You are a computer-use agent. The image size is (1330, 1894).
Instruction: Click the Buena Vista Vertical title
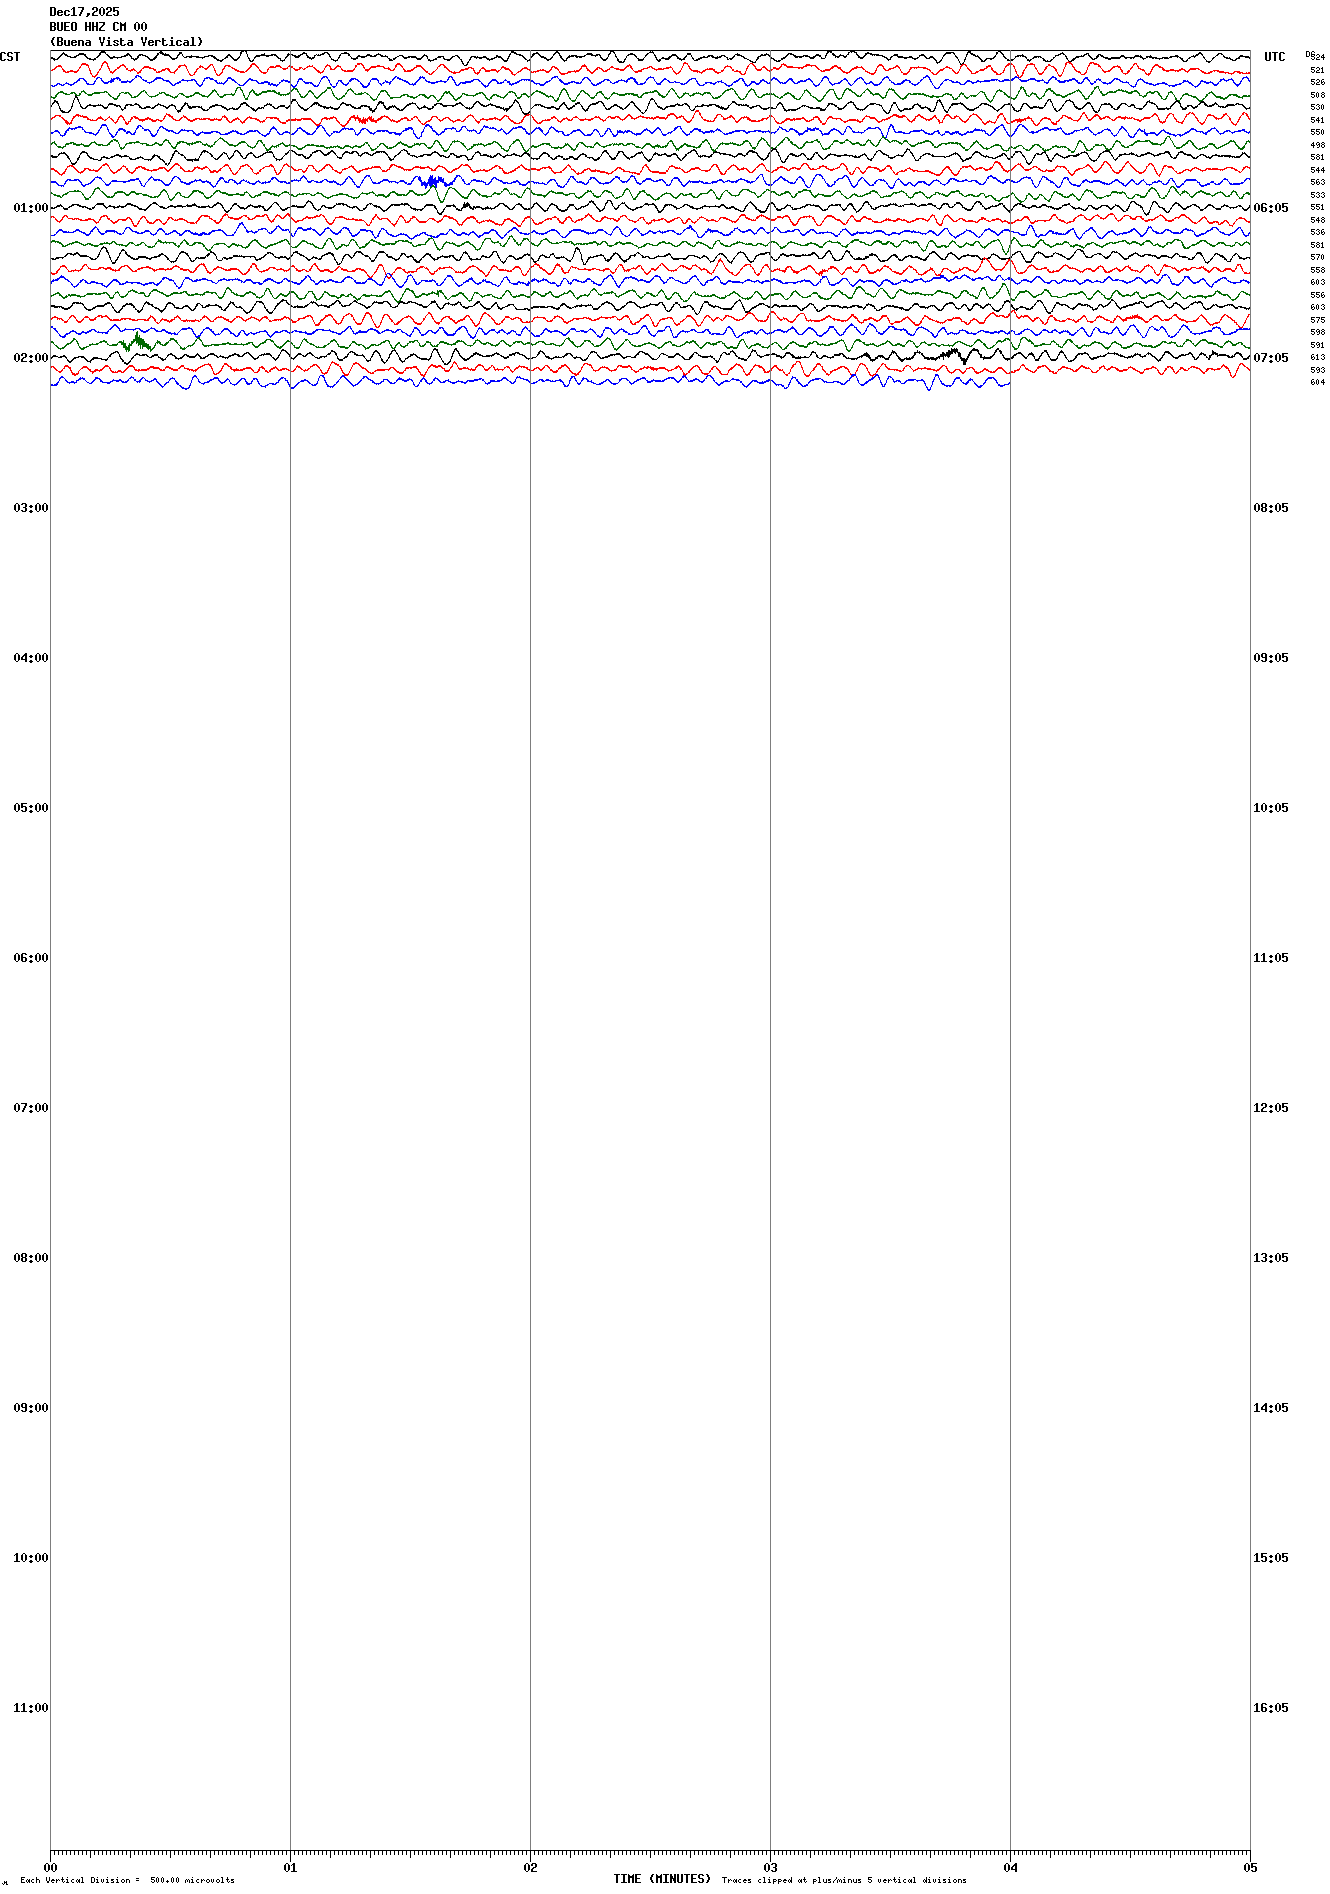pos(126,42)
